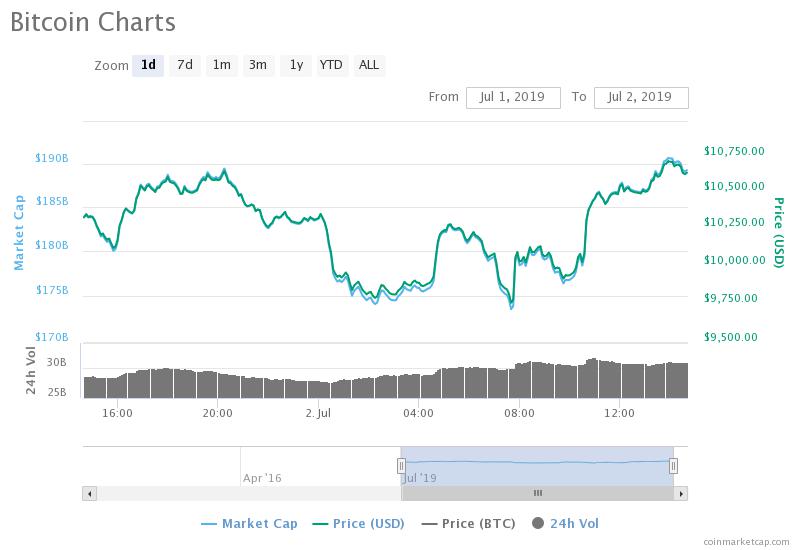Show ALL time range
This screenshot has height=550, width=800.
369,65
